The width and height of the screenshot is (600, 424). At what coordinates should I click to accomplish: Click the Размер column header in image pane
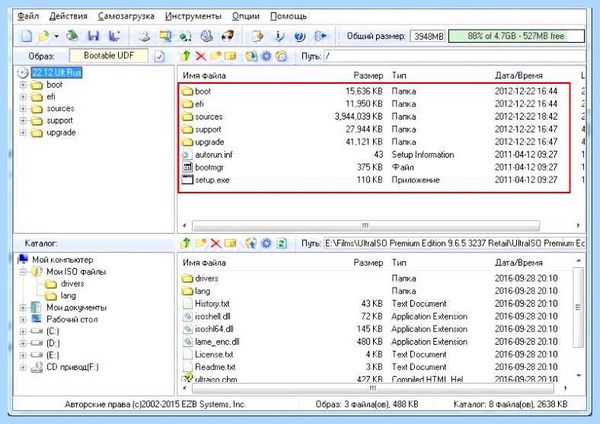pyautogui.click(x=368, y=76)
